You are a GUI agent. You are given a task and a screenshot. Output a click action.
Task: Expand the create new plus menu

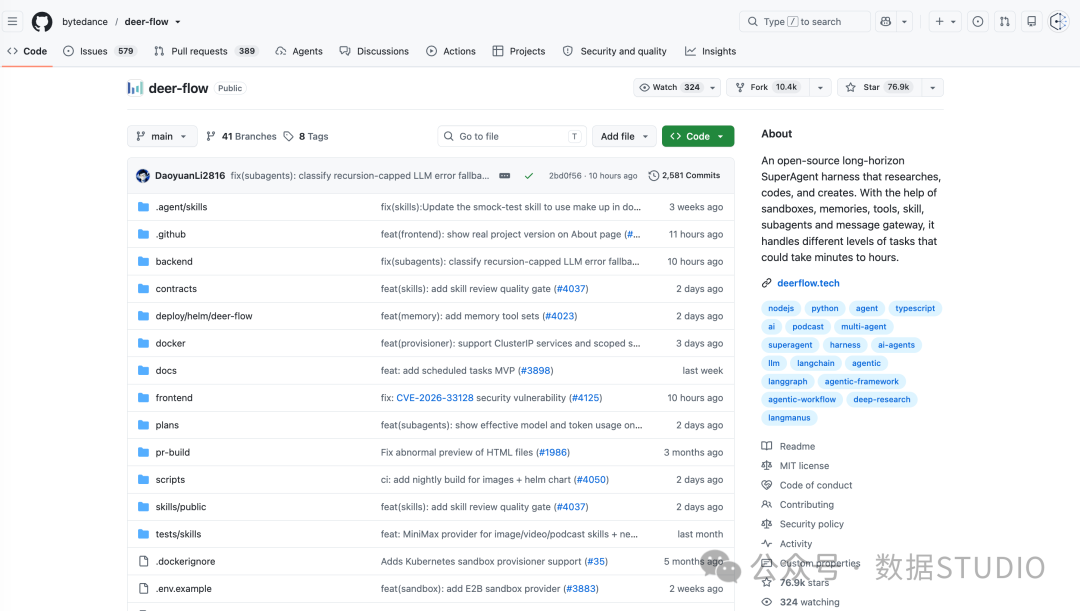pyautogui.click(x=945, y=22)
